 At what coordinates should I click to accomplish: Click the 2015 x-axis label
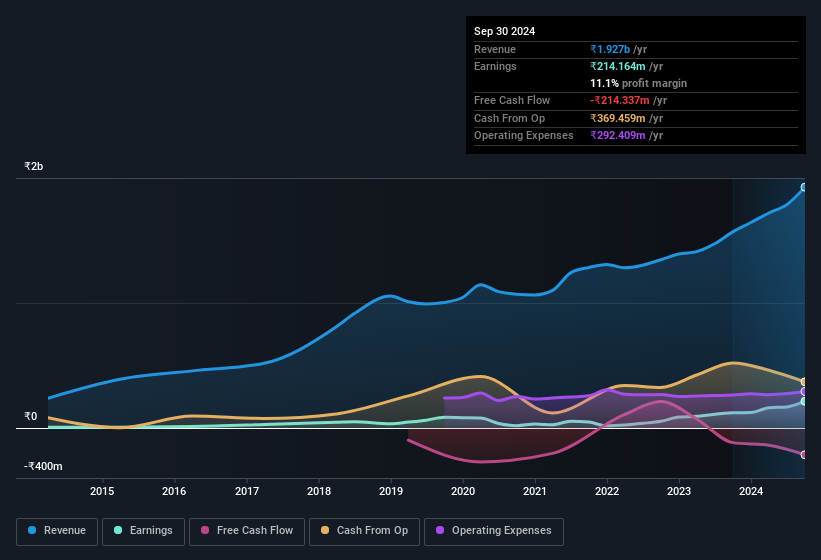102,491
